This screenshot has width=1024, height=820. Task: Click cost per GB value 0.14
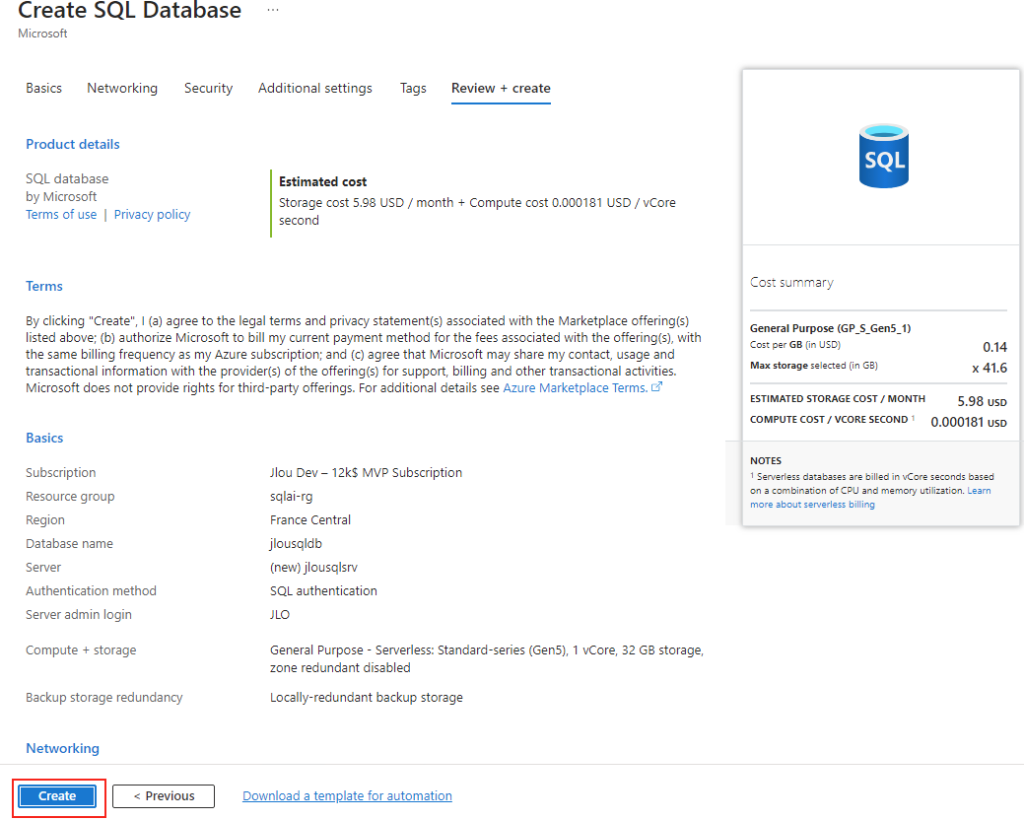(995, 347)
